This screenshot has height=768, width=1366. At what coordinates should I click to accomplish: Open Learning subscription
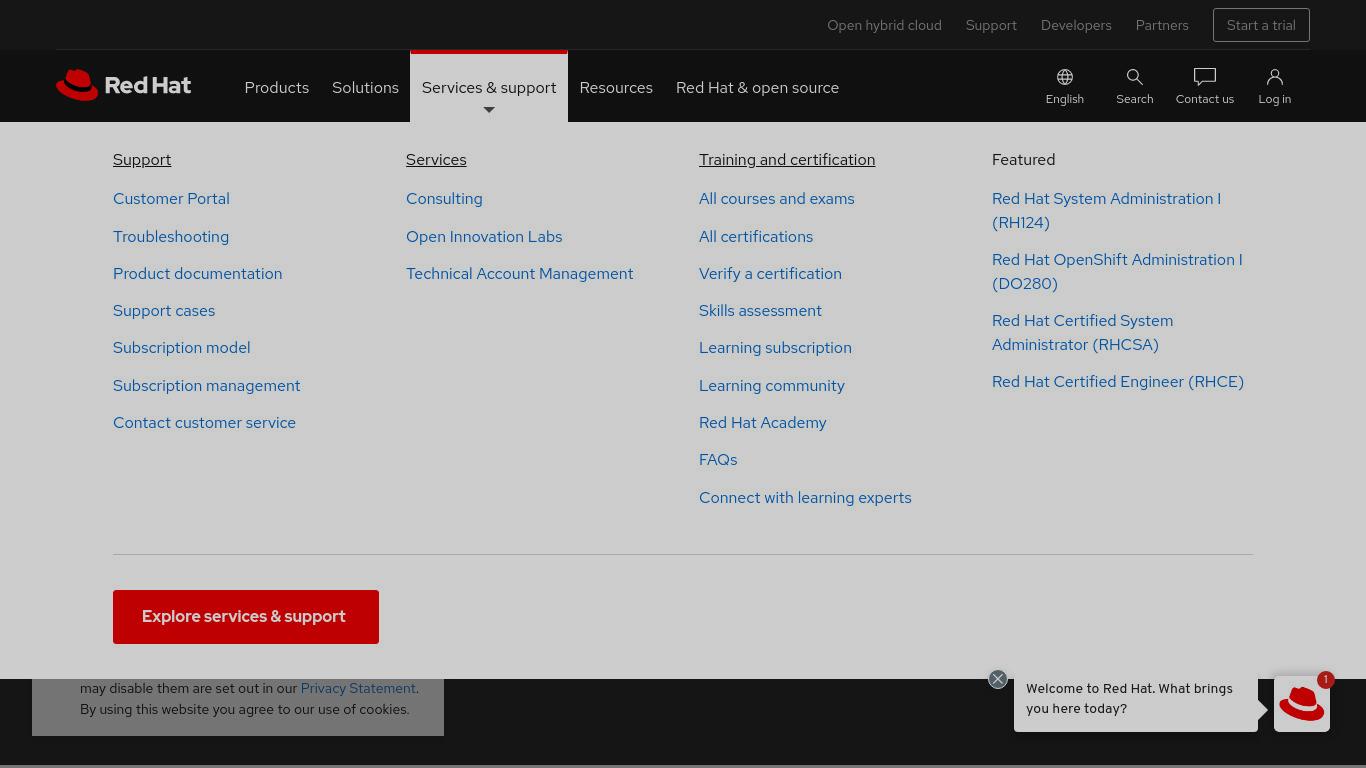[x=775, y=348]
